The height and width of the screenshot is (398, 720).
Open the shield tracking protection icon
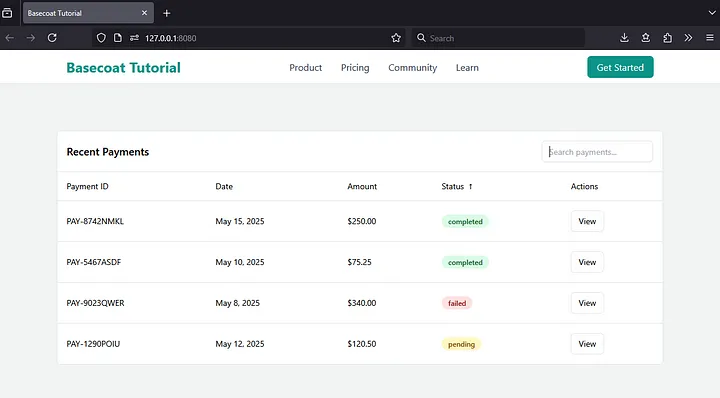click(x=101, y=38)
